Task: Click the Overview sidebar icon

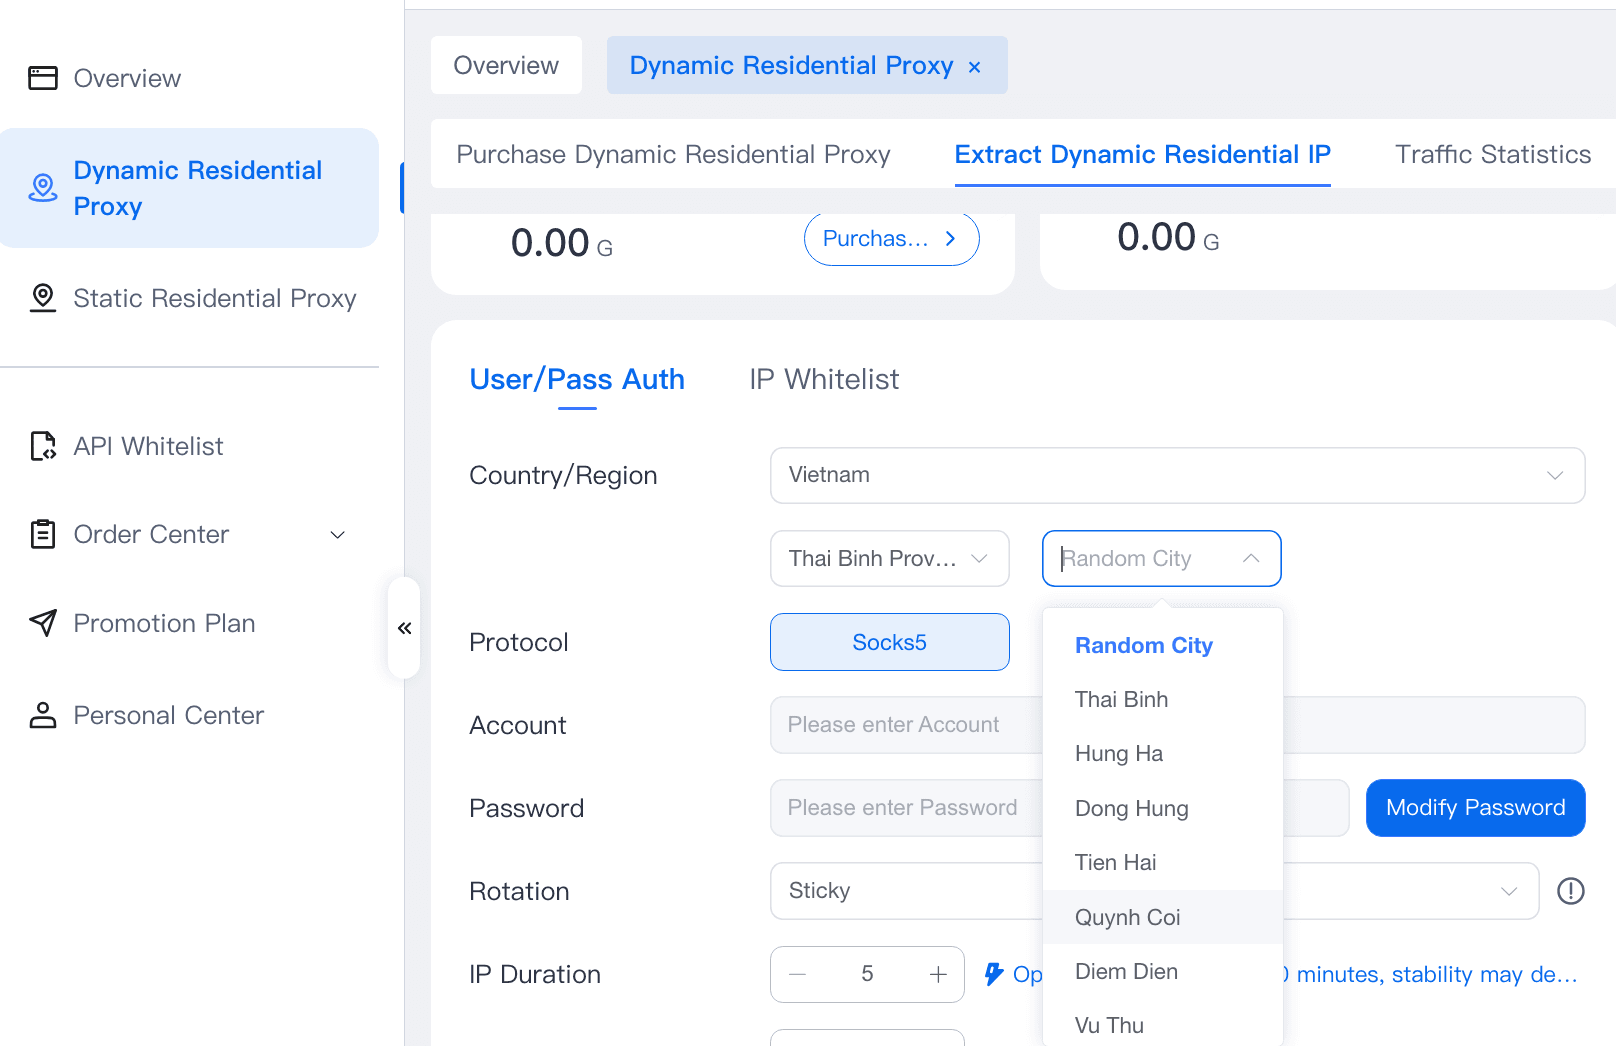Action: coord(43,78)
